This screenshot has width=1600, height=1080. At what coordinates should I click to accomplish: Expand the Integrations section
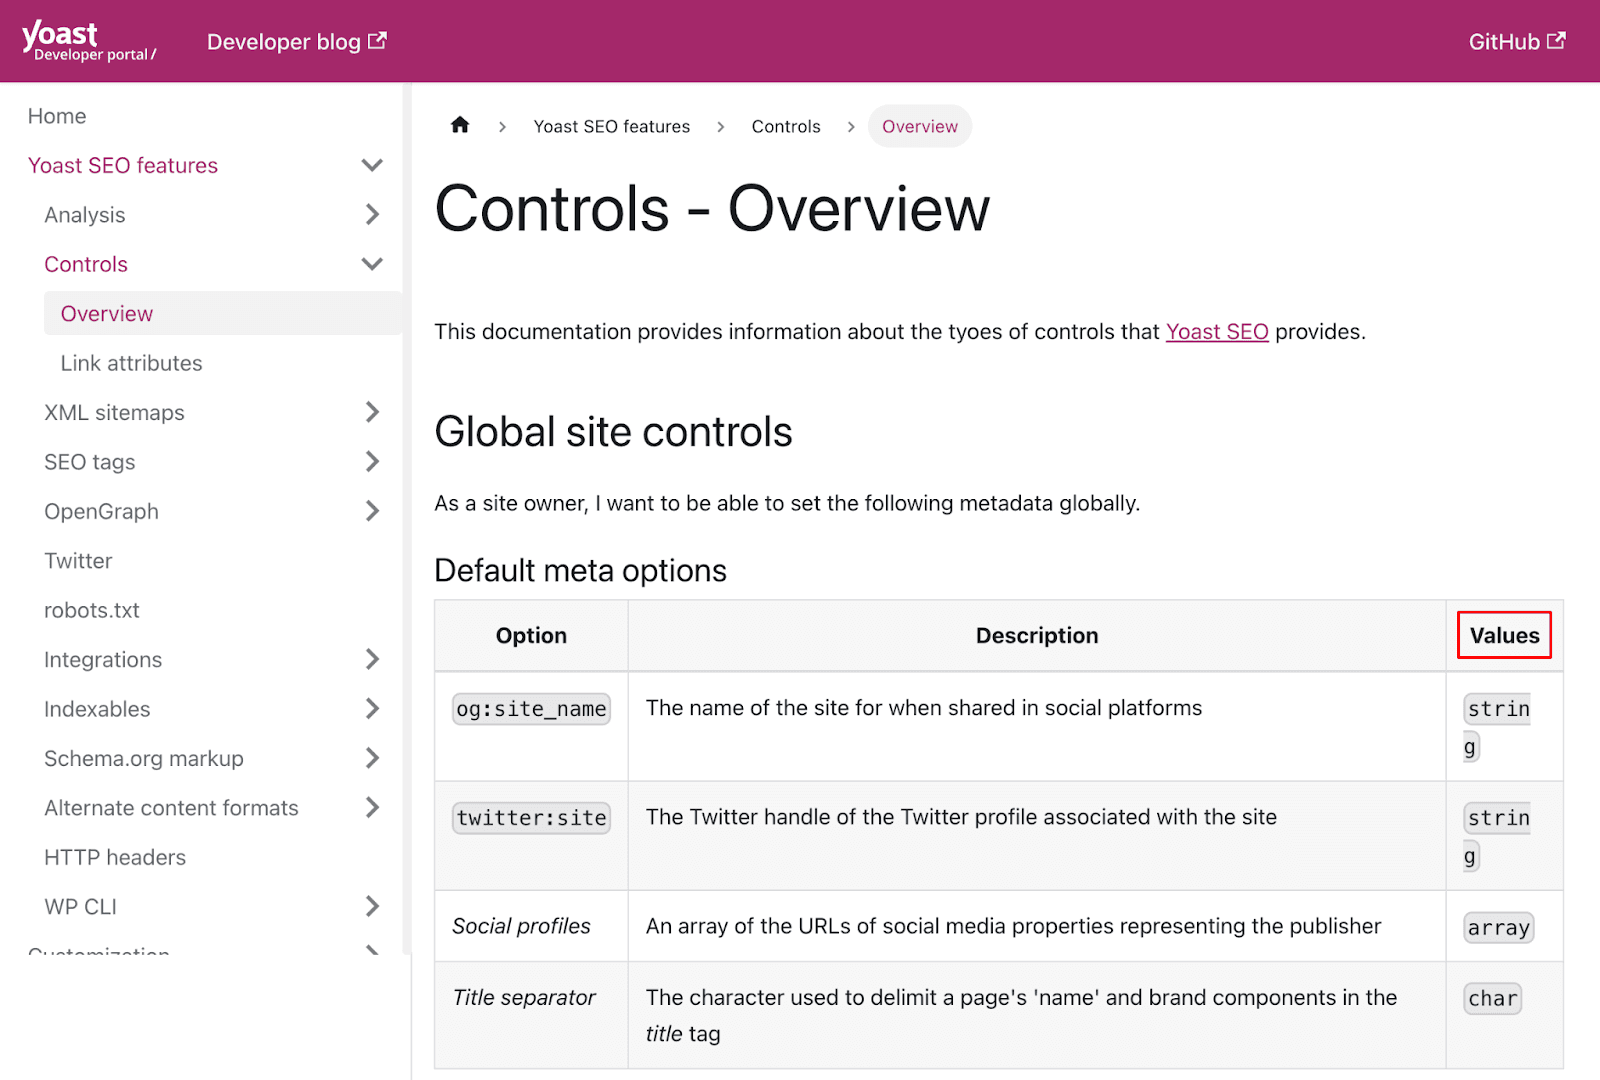372,659
